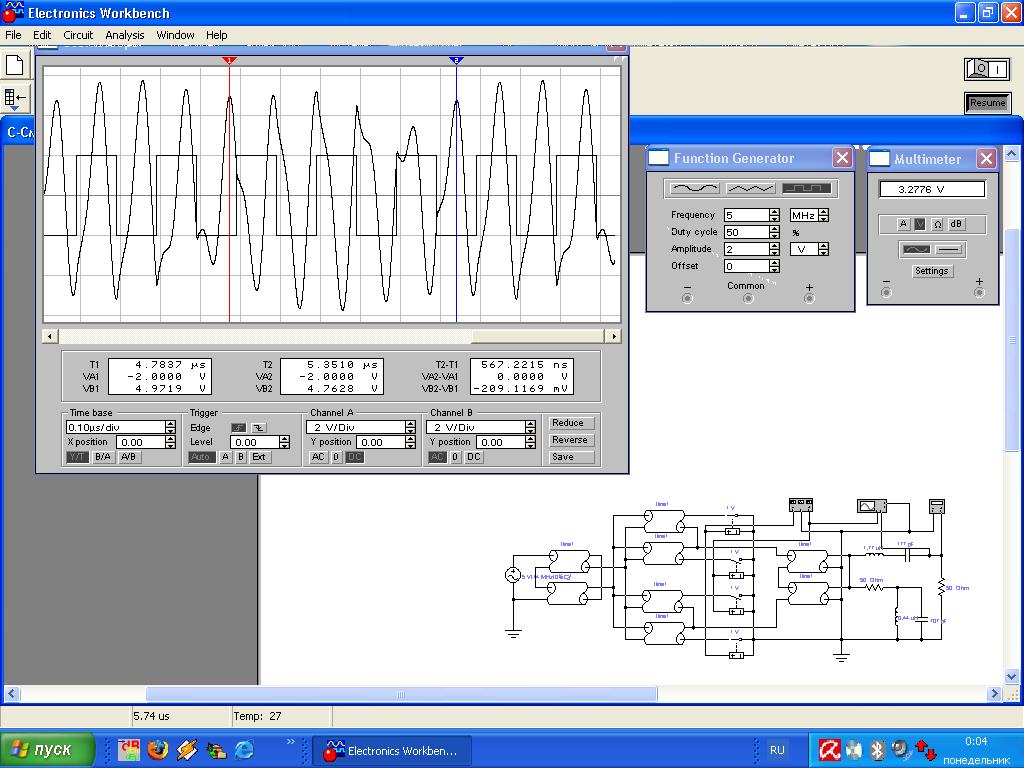
Task: Change the amplitude unit V spinner
Action: click(x=824, y=249)
